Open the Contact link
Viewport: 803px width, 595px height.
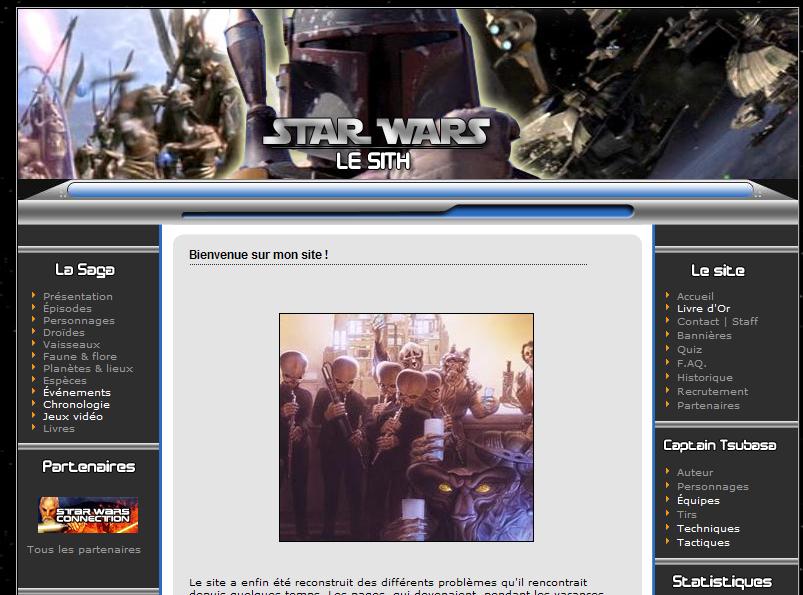pos(698,322)
